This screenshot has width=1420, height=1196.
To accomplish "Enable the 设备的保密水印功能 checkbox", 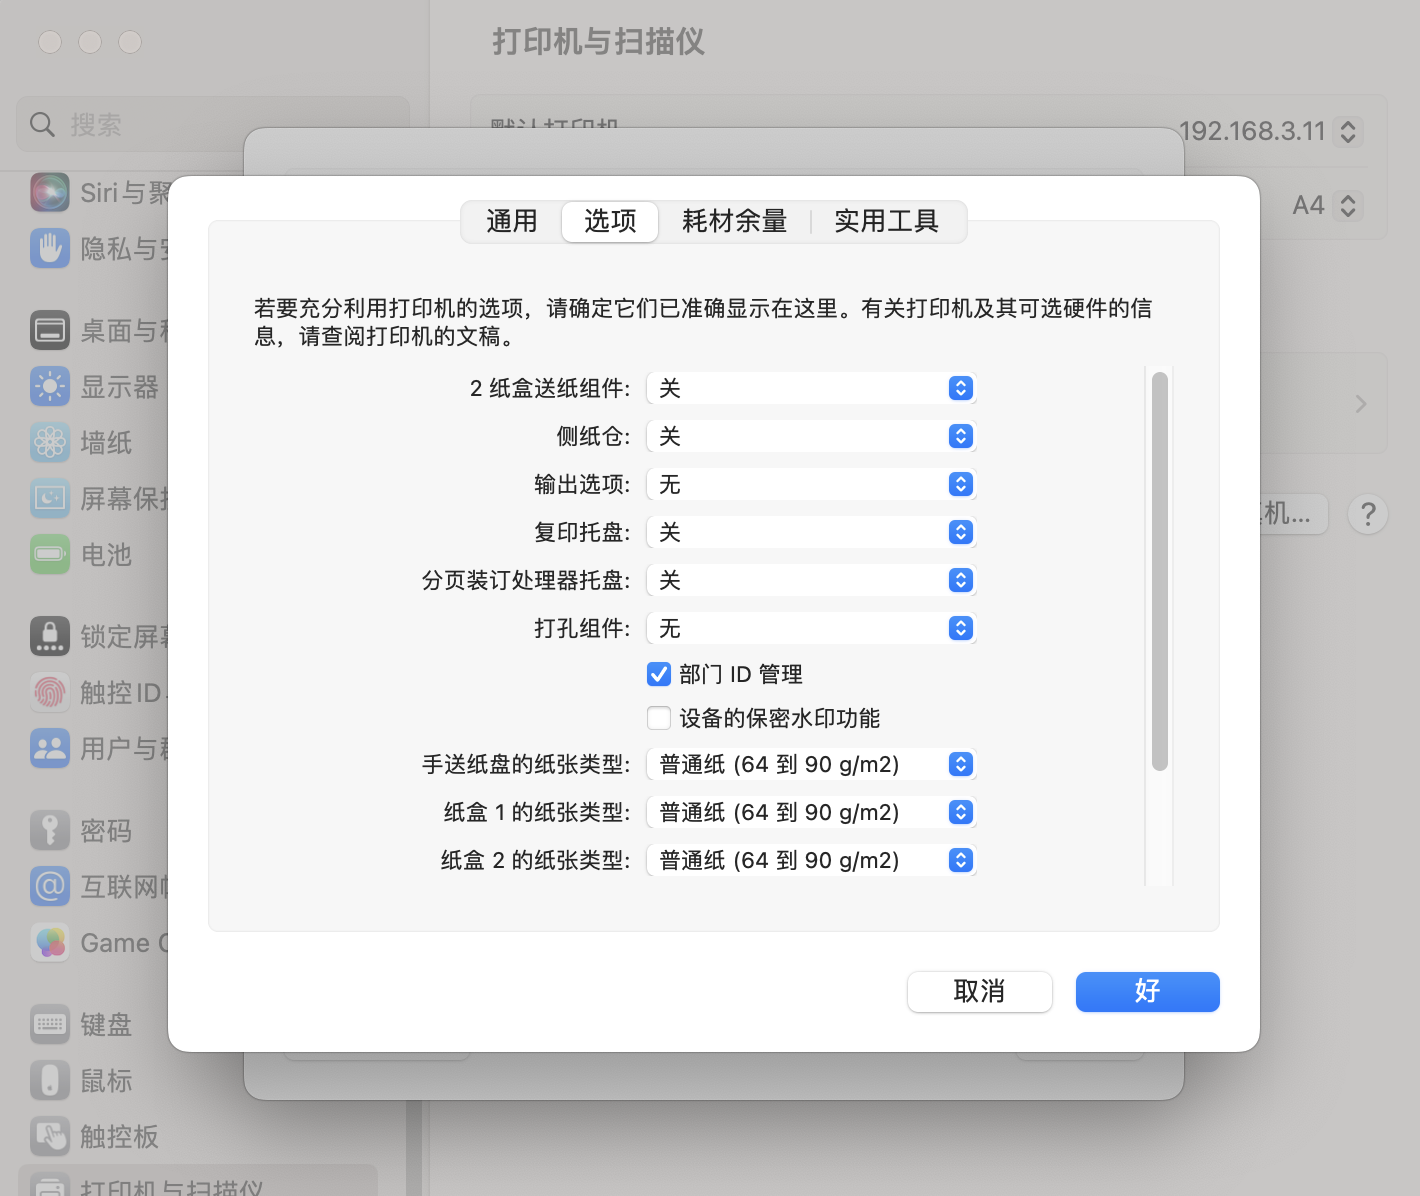I will [659, 718].
